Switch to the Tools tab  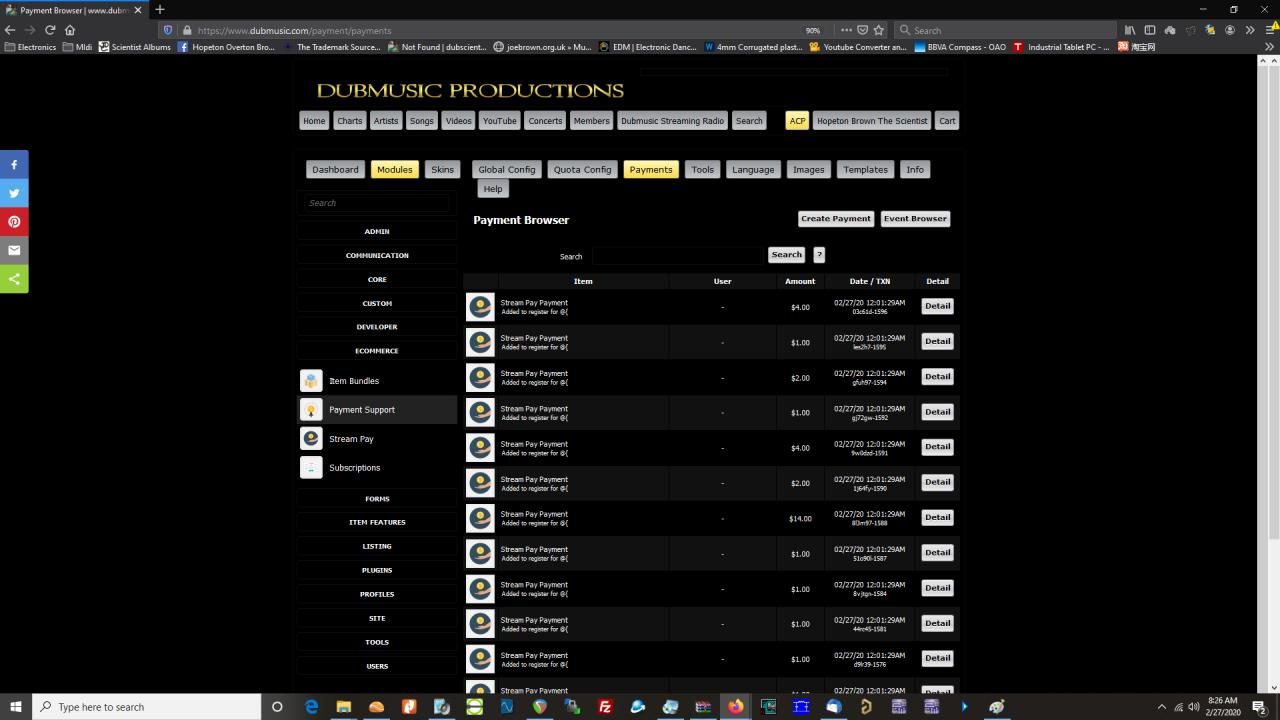coord(703,170)
